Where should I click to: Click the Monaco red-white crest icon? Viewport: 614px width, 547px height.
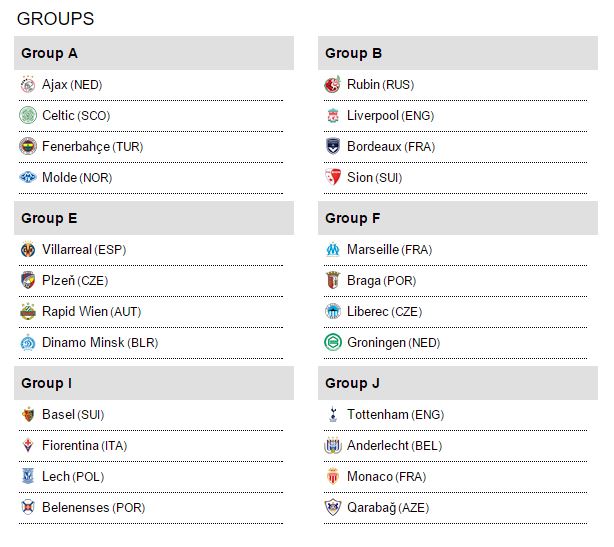332,477
